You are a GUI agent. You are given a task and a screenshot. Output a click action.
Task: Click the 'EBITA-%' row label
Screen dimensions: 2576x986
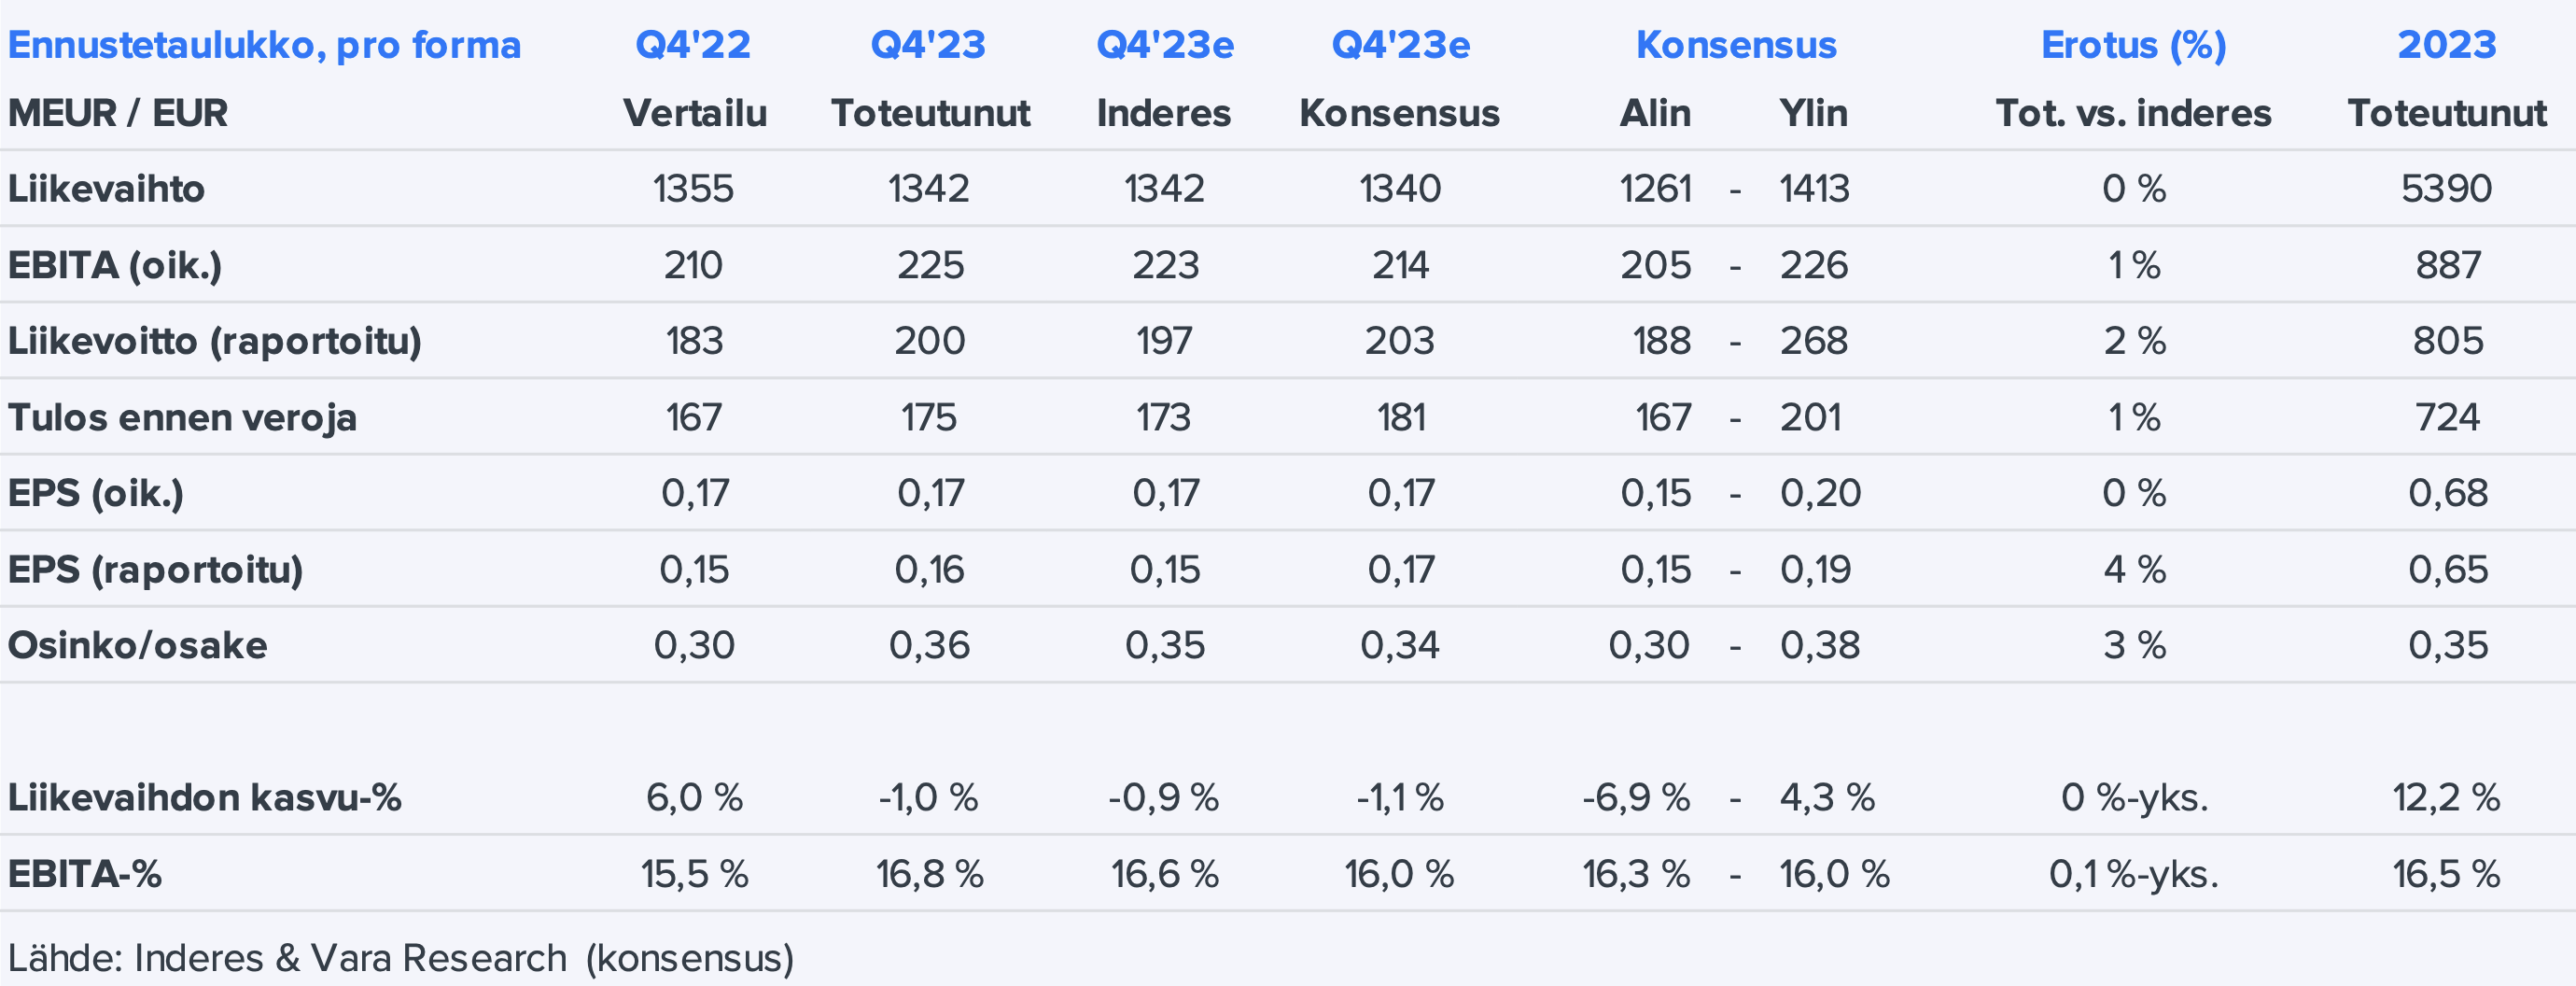coord(85,874)
